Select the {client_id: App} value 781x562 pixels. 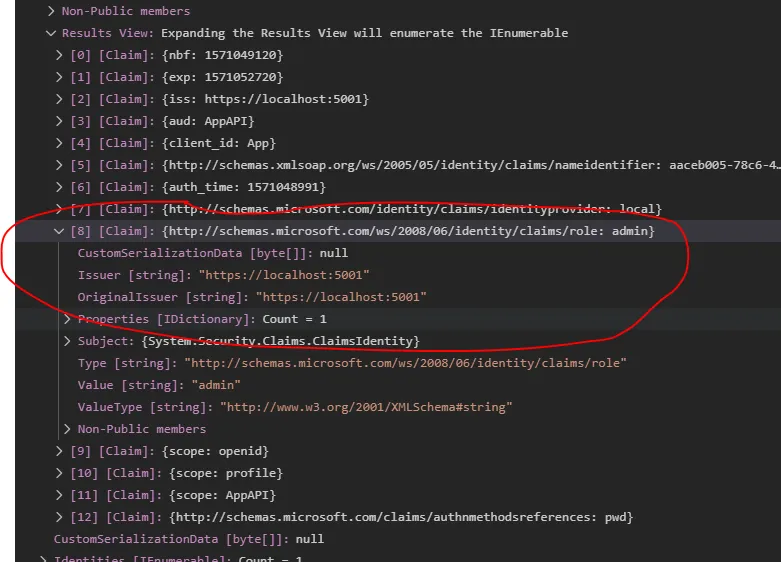[219, 143]
